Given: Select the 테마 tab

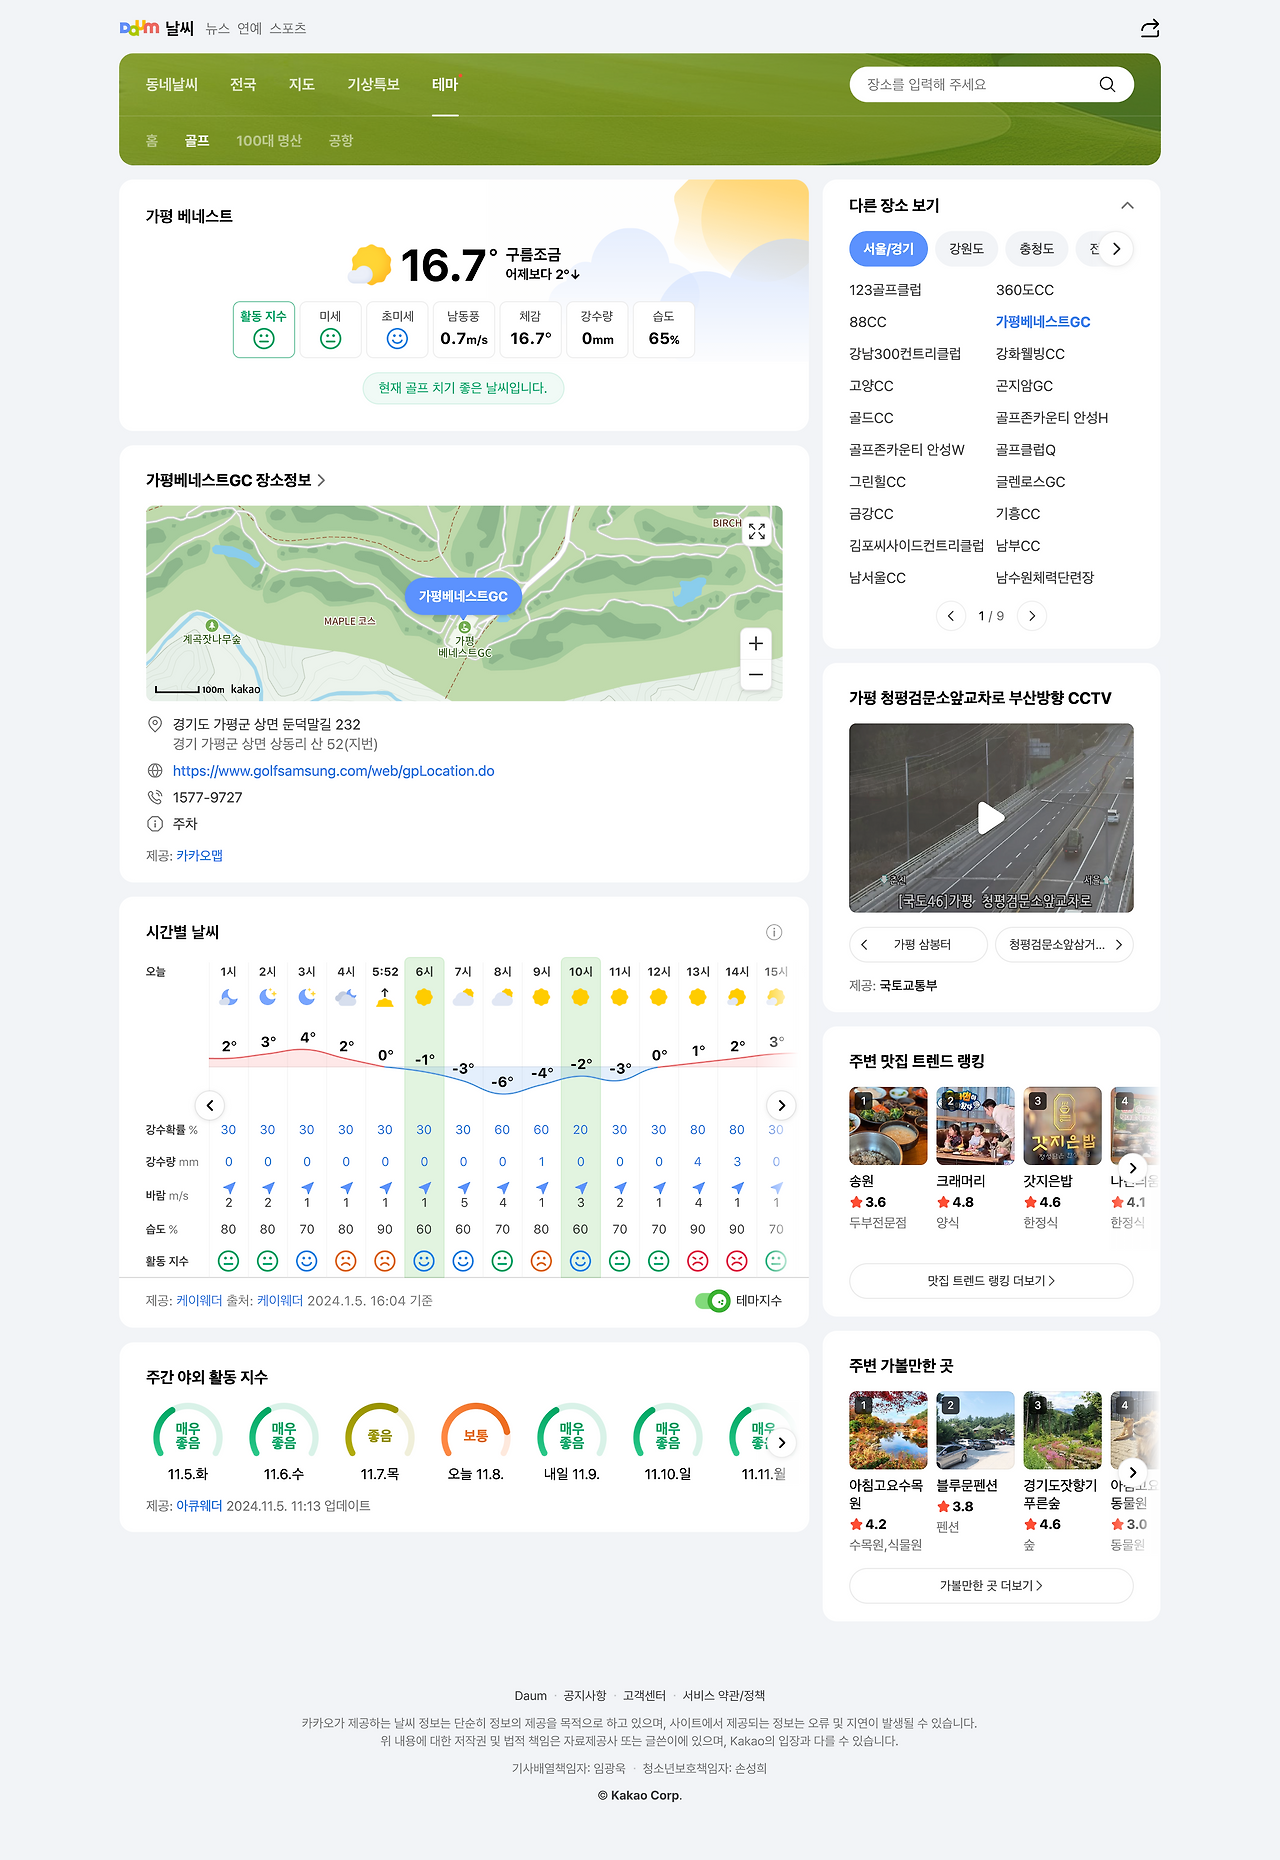Looking at the screenshot, I should pos(445,84).
